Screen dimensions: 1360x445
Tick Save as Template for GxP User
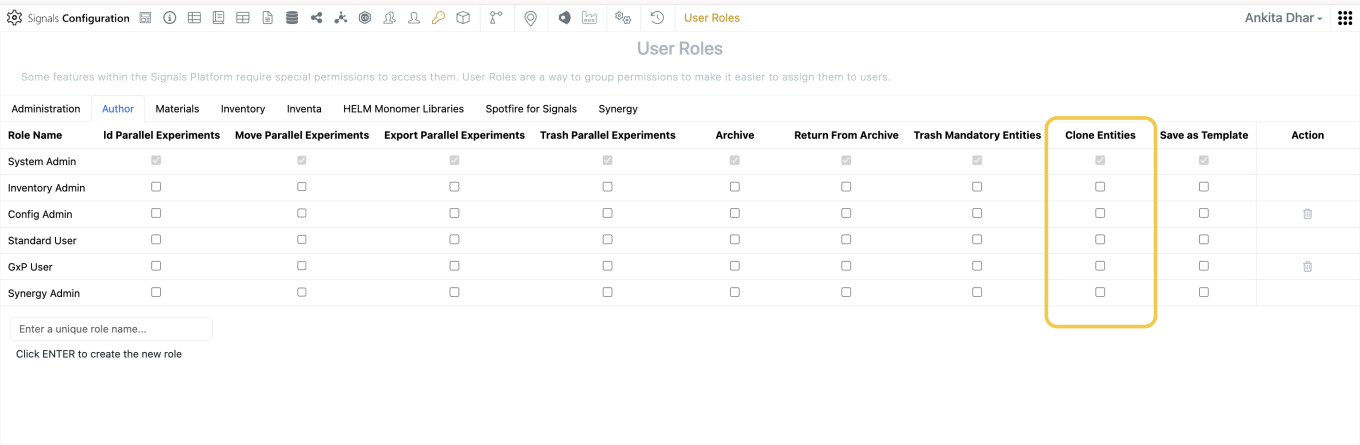pos(1204,266)
